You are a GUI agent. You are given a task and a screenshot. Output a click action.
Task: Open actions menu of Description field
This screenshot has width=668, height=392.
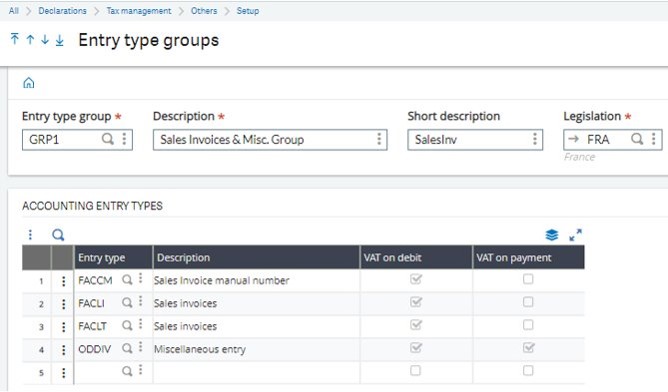379,139
